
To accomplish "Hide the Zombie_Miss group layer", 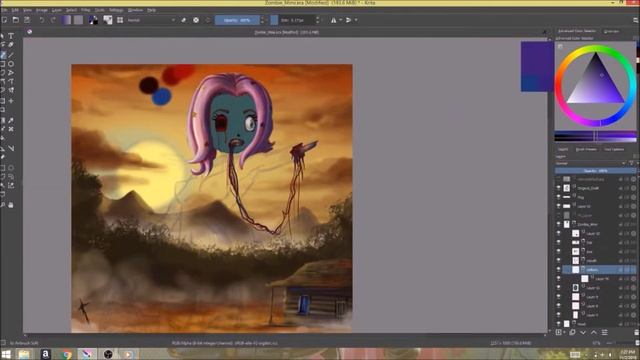I will [558, 224].
